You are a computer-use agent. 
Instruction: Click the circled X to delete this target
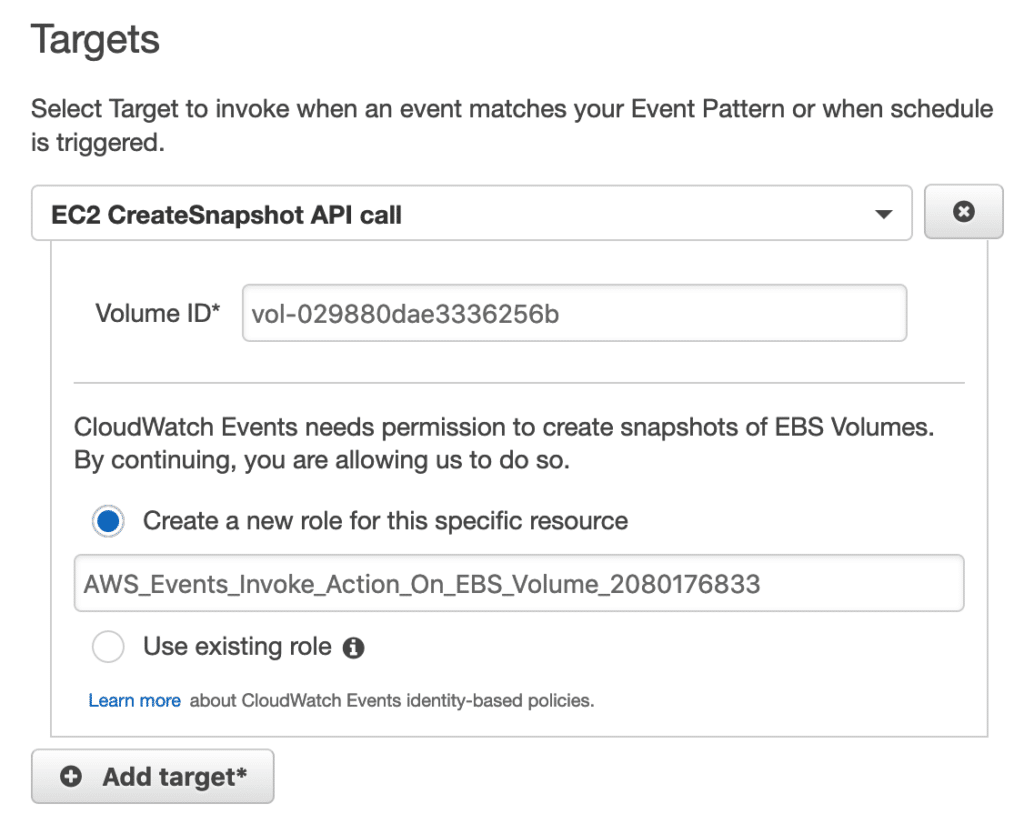click(x=963, y=212)
